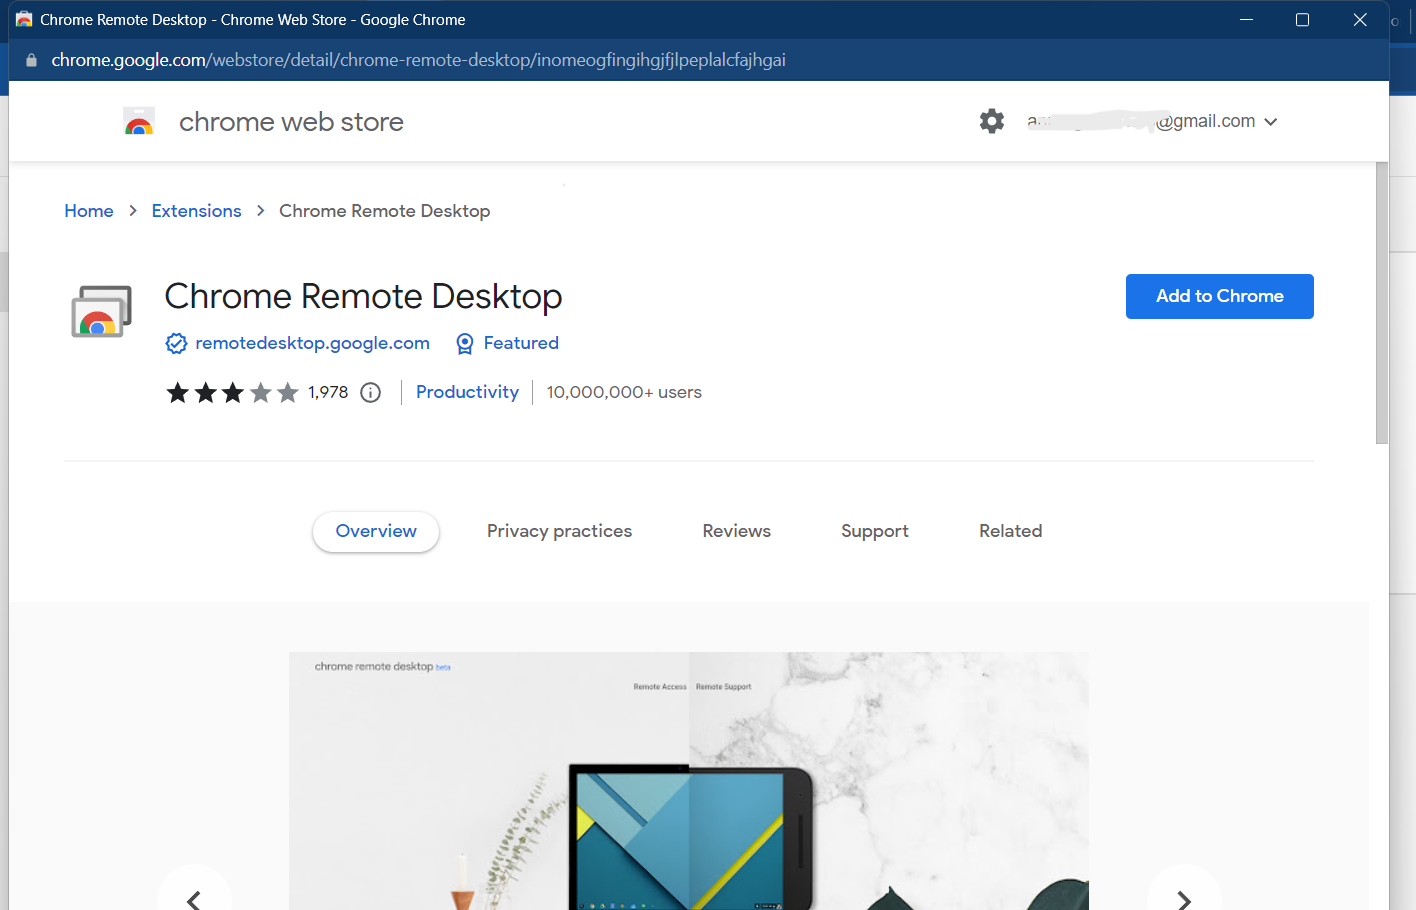View the Related tab
The image size is (1416, 910).
tap(1011, 531)
